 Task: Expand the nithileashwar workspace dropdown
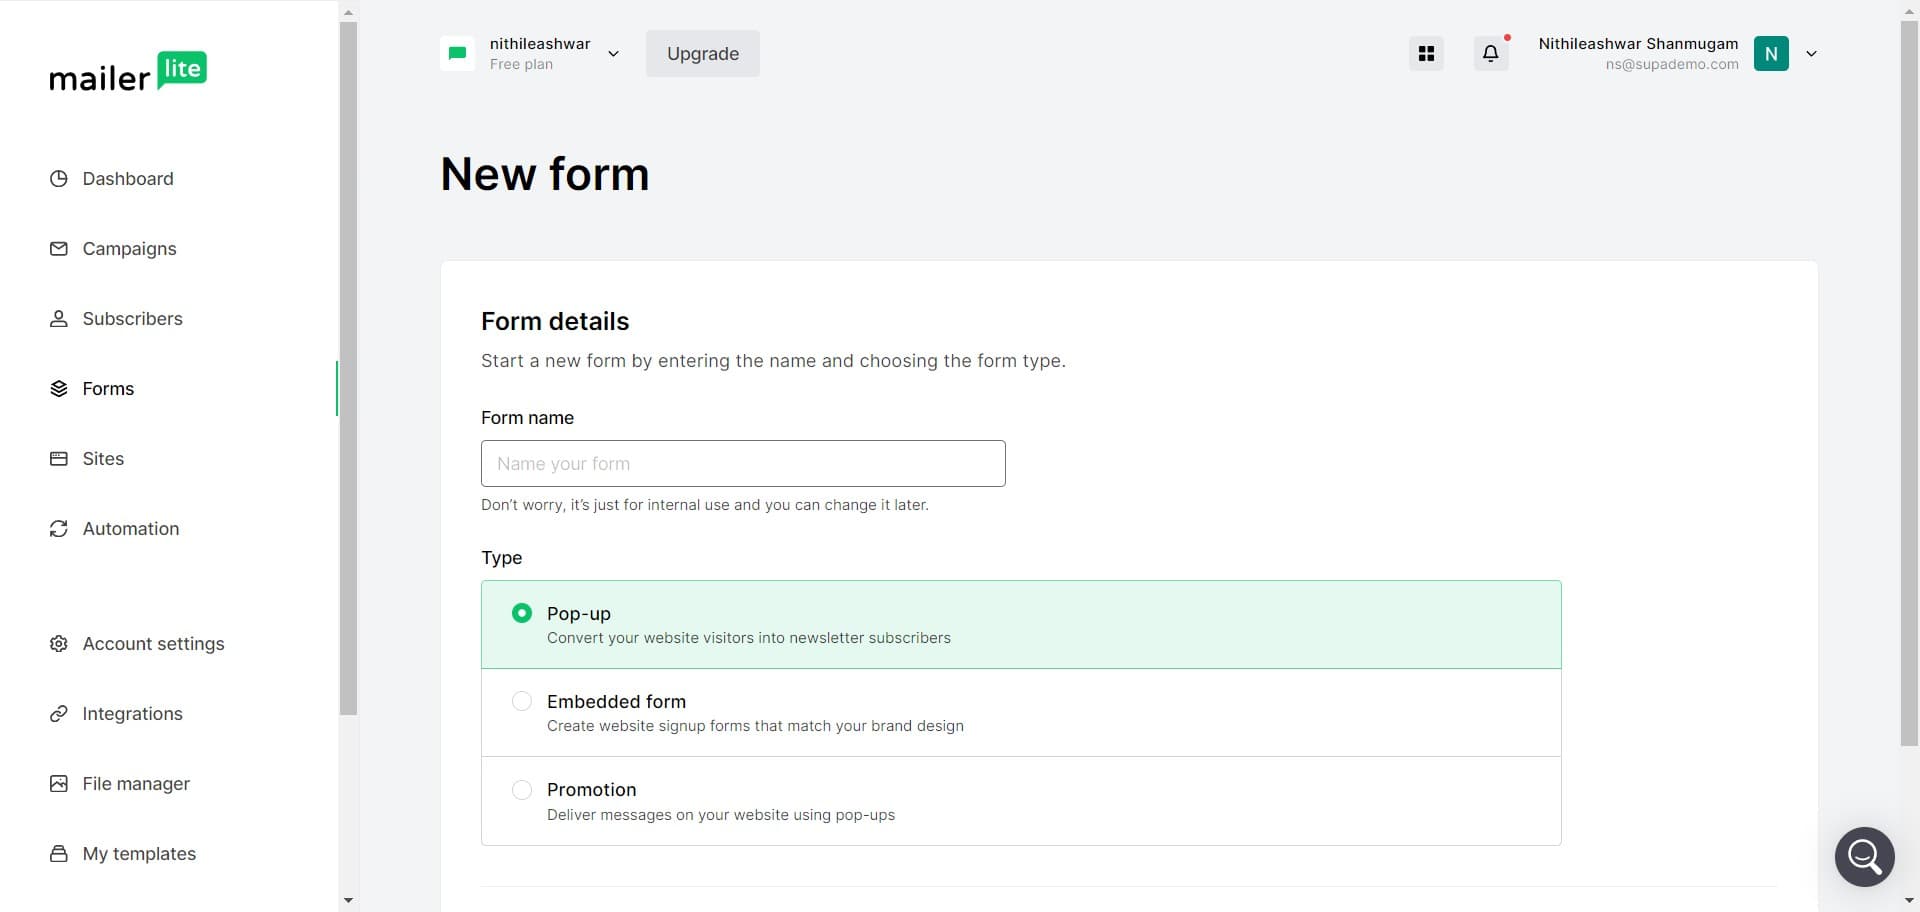coord(613,53)
